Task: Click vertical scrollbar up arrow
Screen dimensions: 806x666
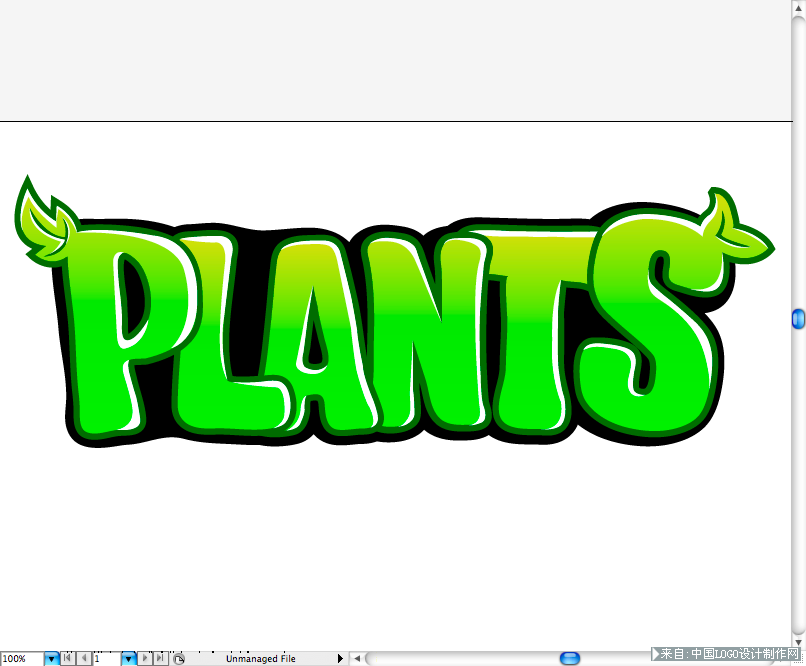Action: [798, 8]
